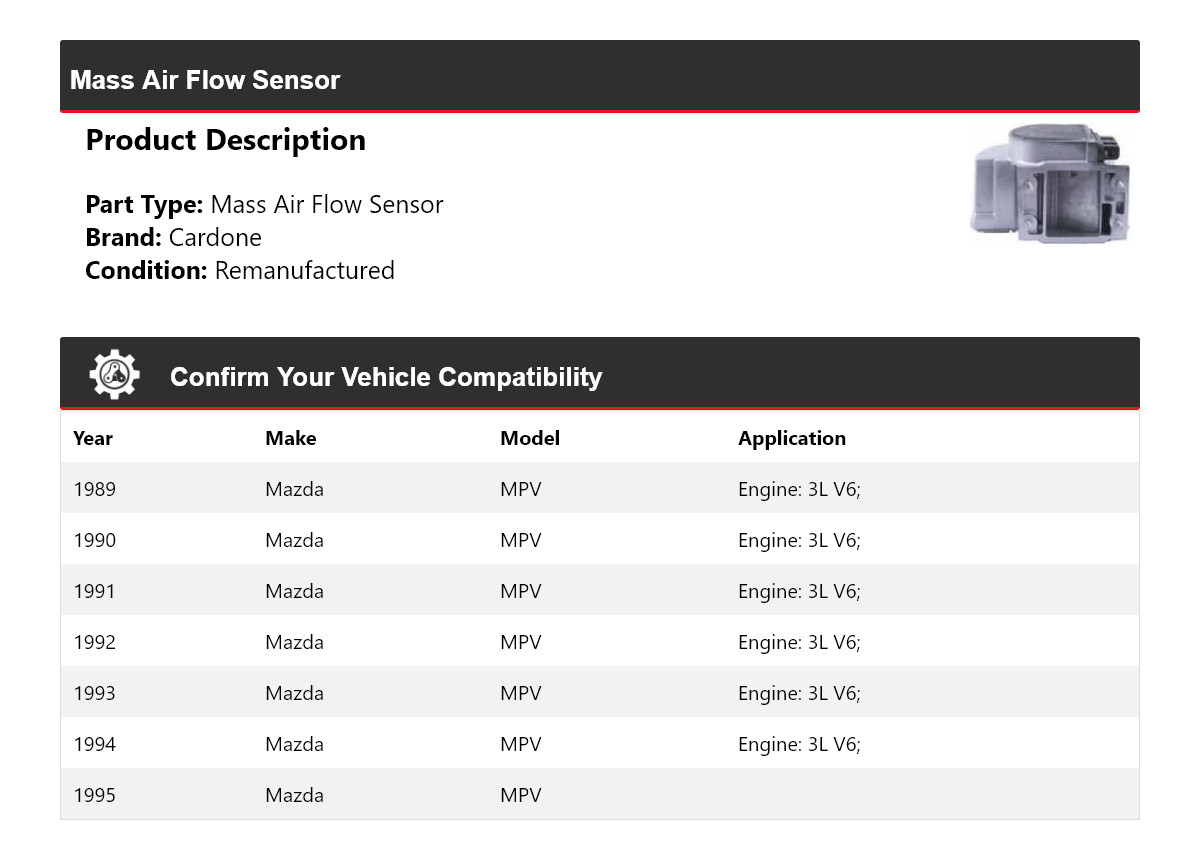Click the 1989 year row cell
Viewport: 1200px width, 860px height.
click(x=95, y=489)
